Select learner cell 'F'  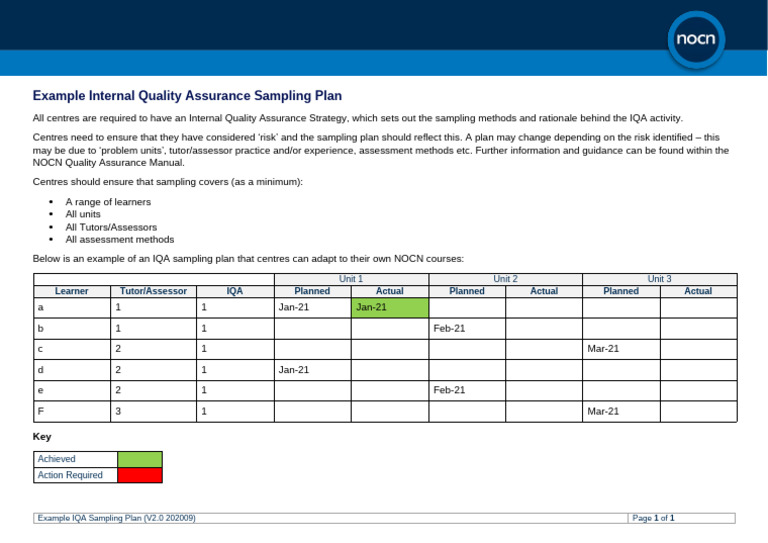72,411
